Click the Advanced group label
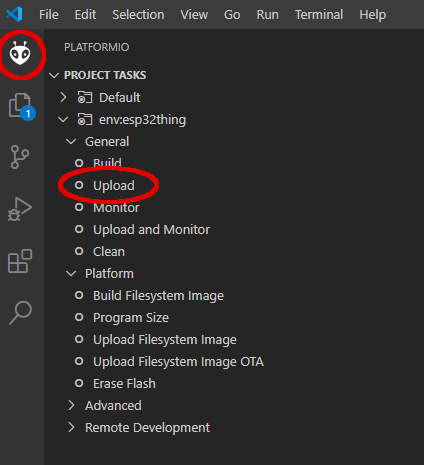Image resolution: width=424 pixels, height=465 pixels. (x=113, y=406)
